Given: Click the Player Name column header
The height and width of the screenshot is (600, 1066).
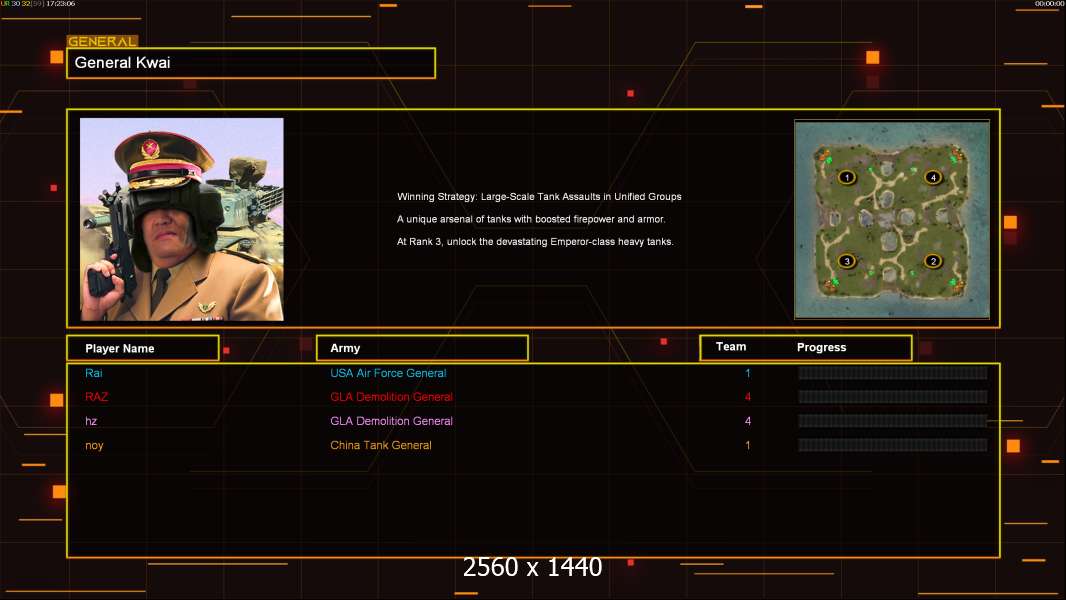Looking at the screenshot, I should point(143,348).
